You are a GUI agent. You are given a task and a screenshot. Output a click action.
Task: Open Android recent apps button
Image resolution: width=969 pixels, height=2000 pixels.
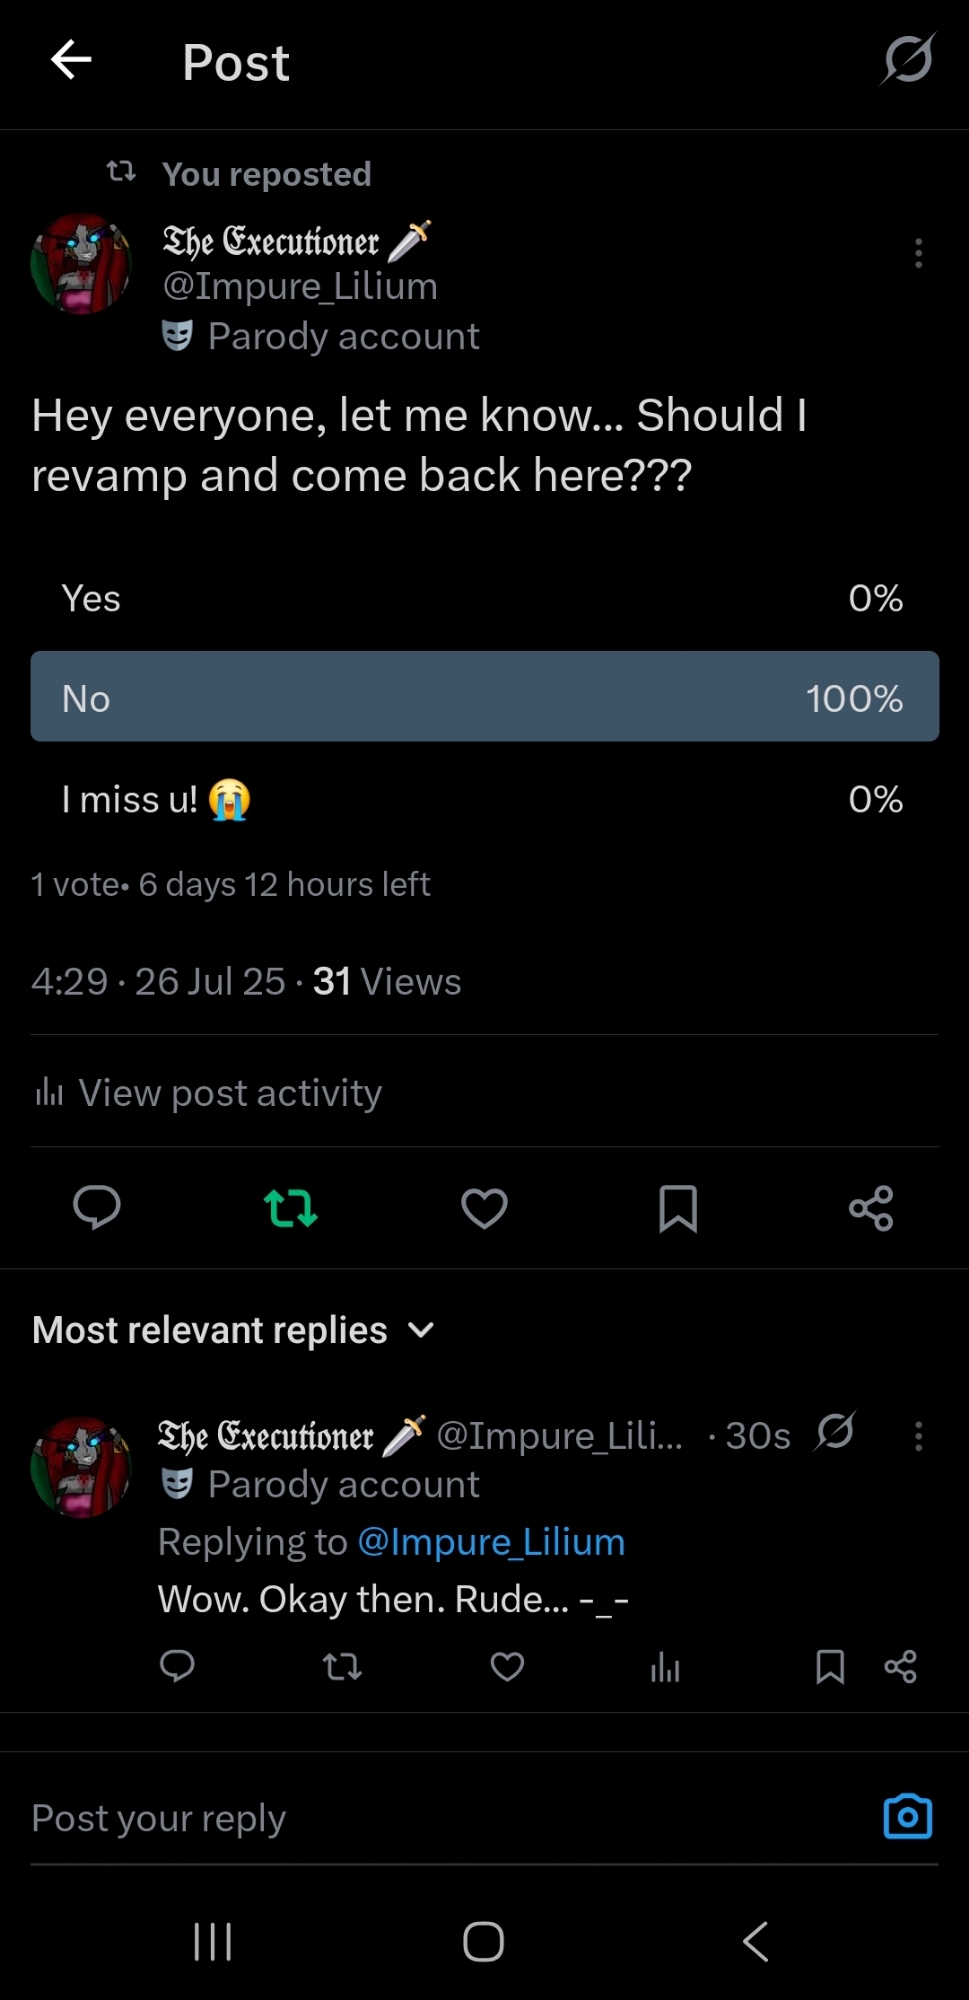point(213,1942)
